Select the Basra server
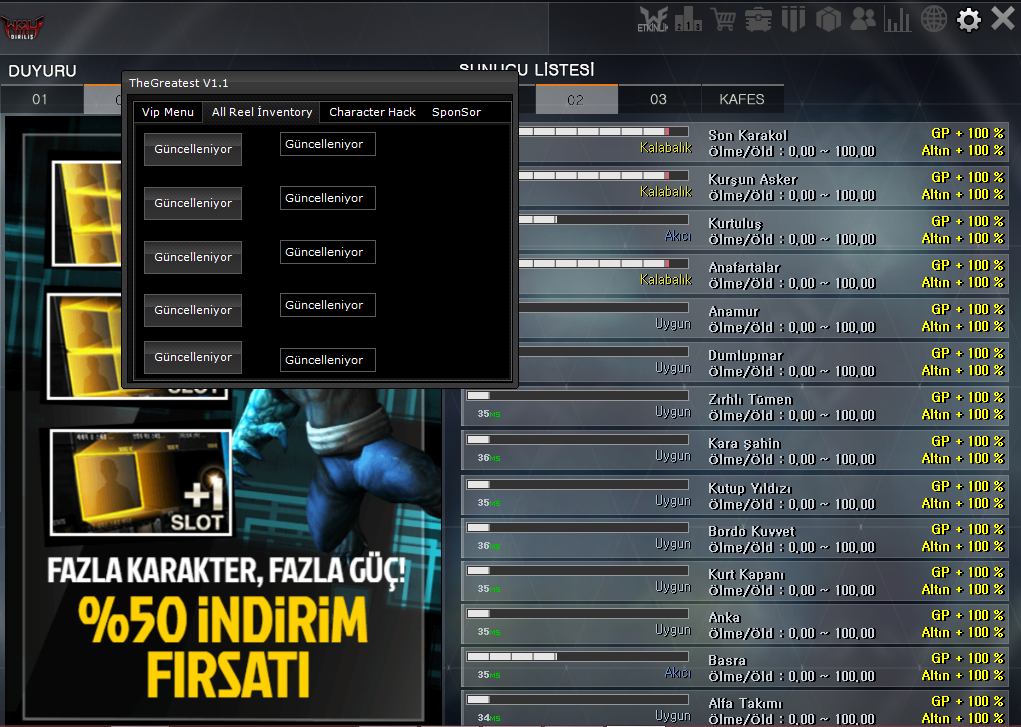1021x727 pixels. tap(734, 667)
